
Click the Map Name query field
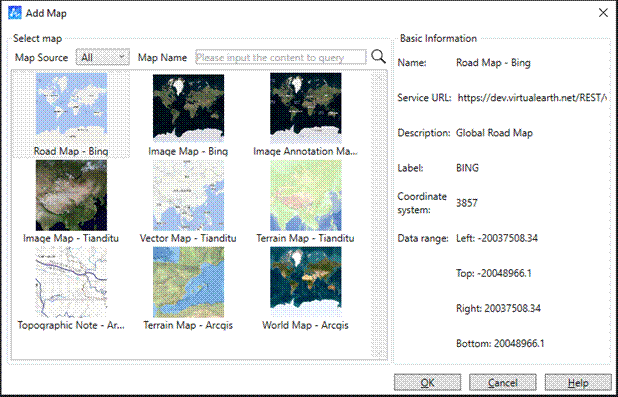(x=281, y=57)
